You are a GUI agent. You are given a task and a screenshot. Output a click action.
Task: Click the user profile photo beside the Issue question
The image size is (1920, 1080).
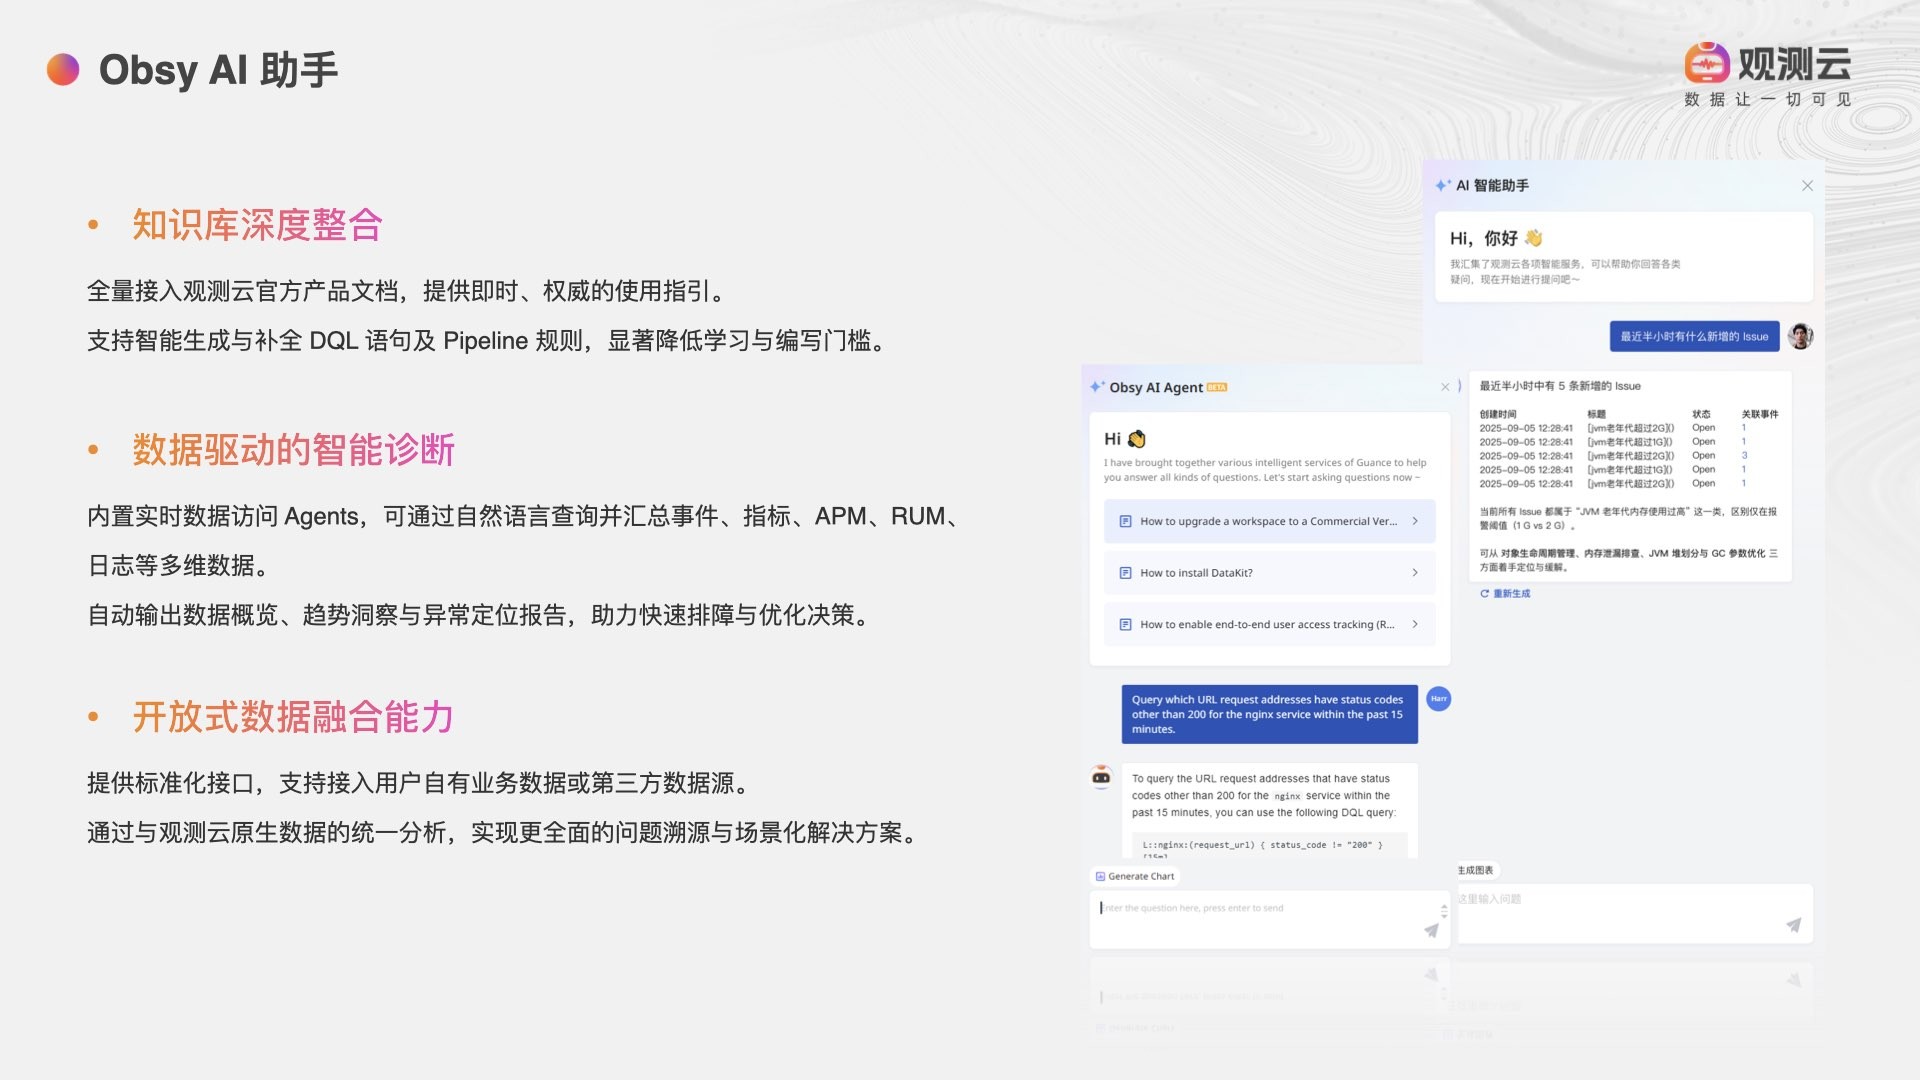(1800, 336)
